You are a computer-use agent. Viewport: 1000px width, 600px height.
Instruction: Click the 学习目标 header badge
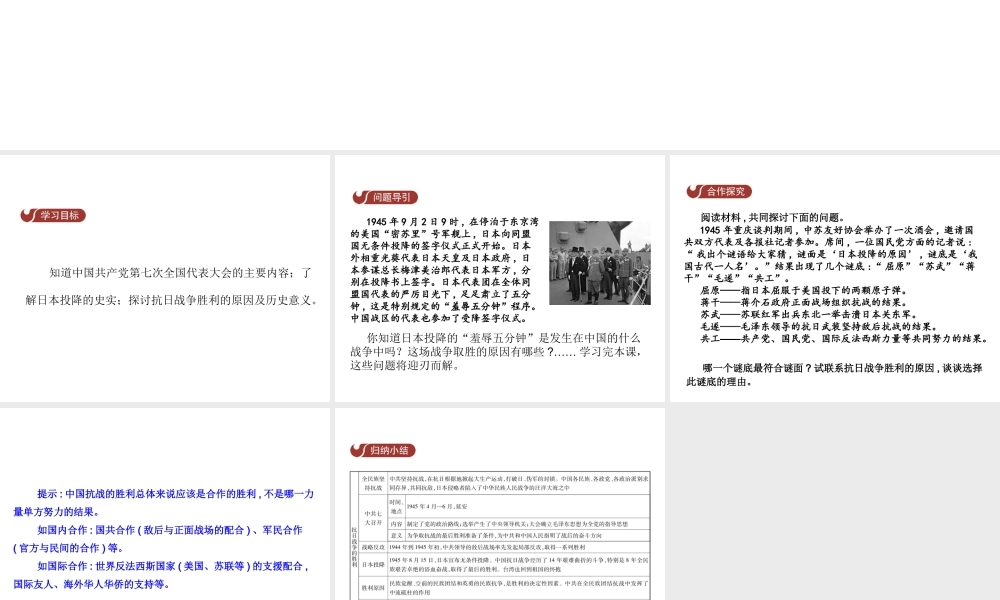(x=53, y=216)
